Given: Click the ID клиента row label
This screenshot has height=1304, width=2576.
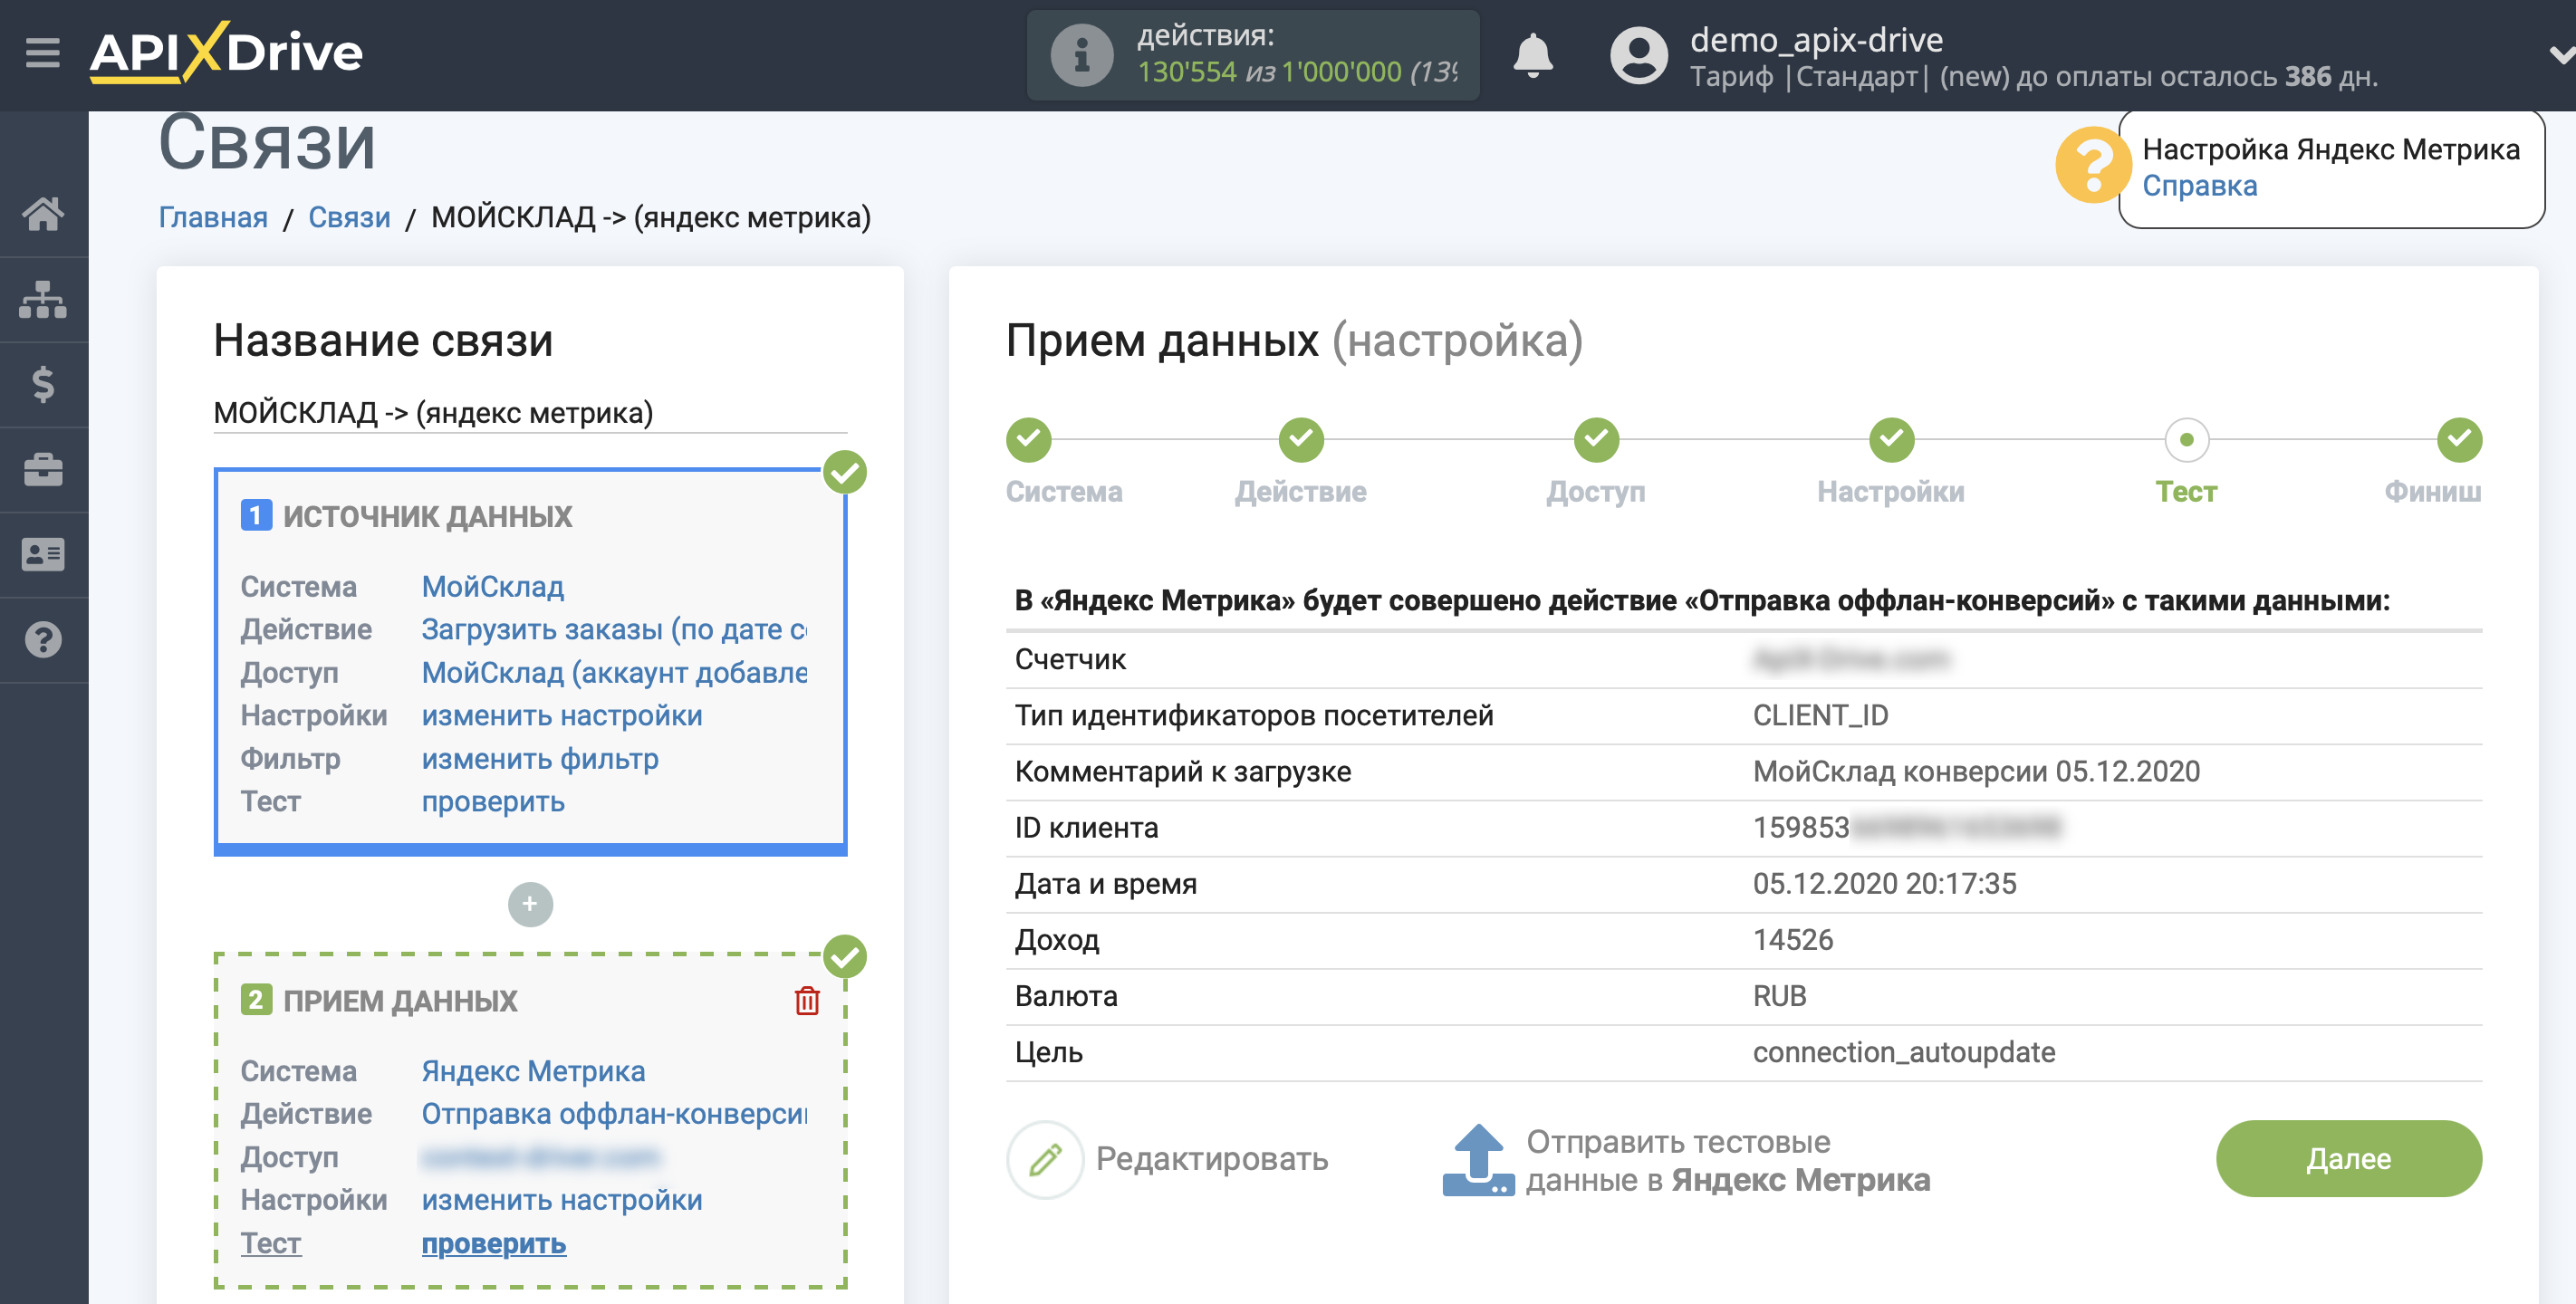Looking at the screenshot, I should pos(1086,828).
